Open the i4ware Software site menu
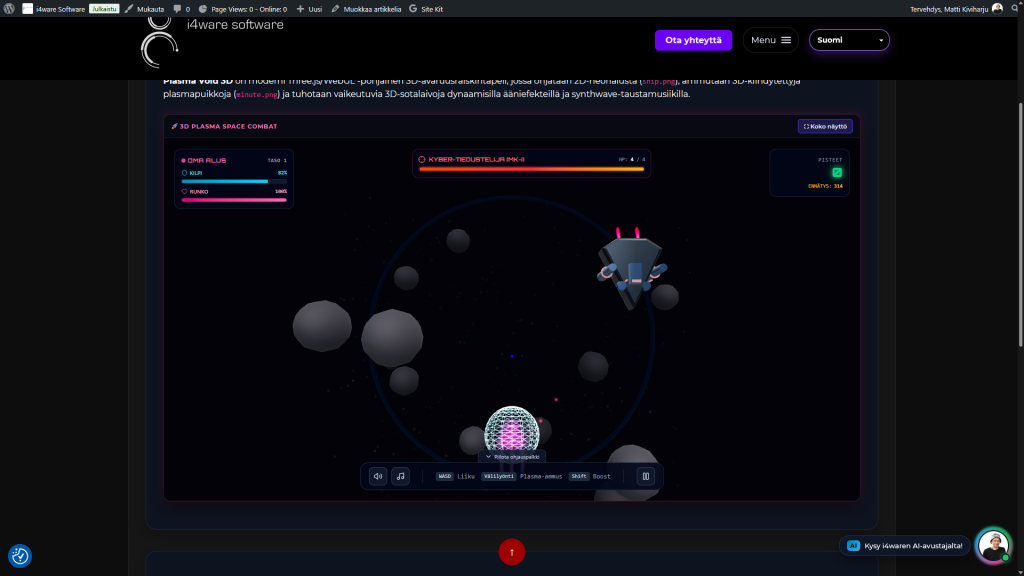 [x=54, y=9]
